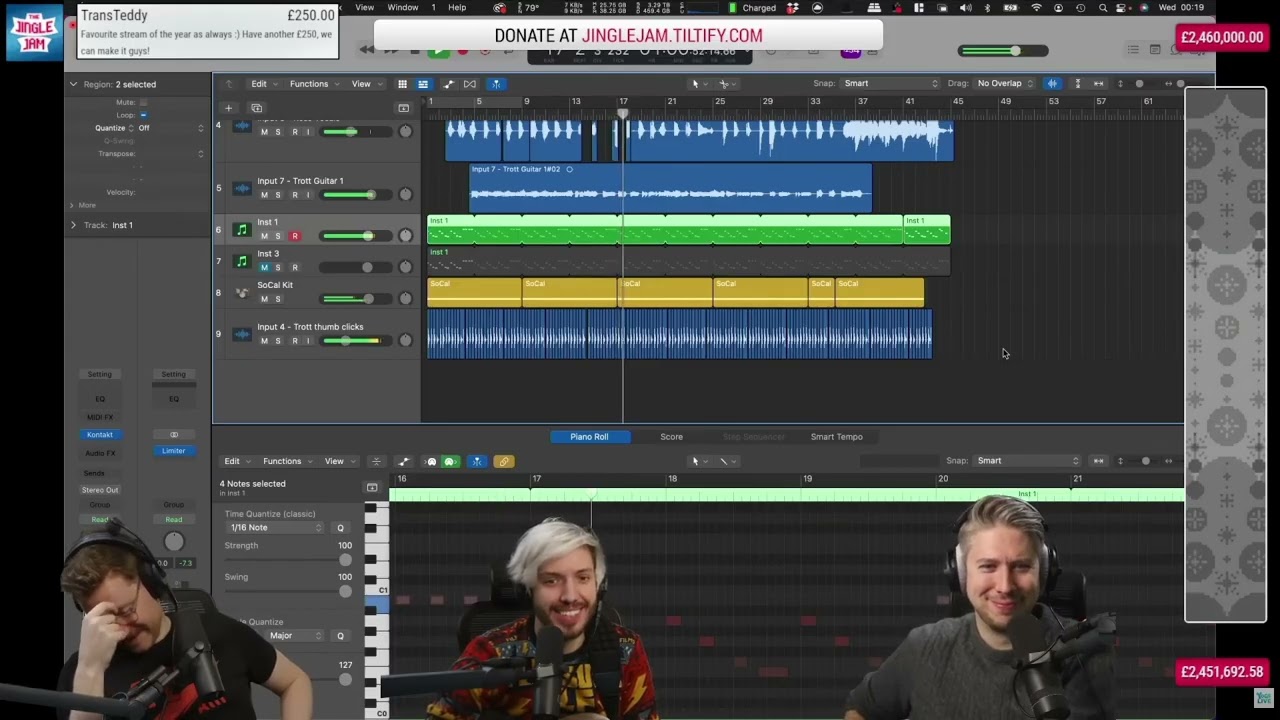The width and height of the screenshot is (1280, 720).
Task: Toggle the collapse mode icon in Piano Roll
Action: pos(376,461)
